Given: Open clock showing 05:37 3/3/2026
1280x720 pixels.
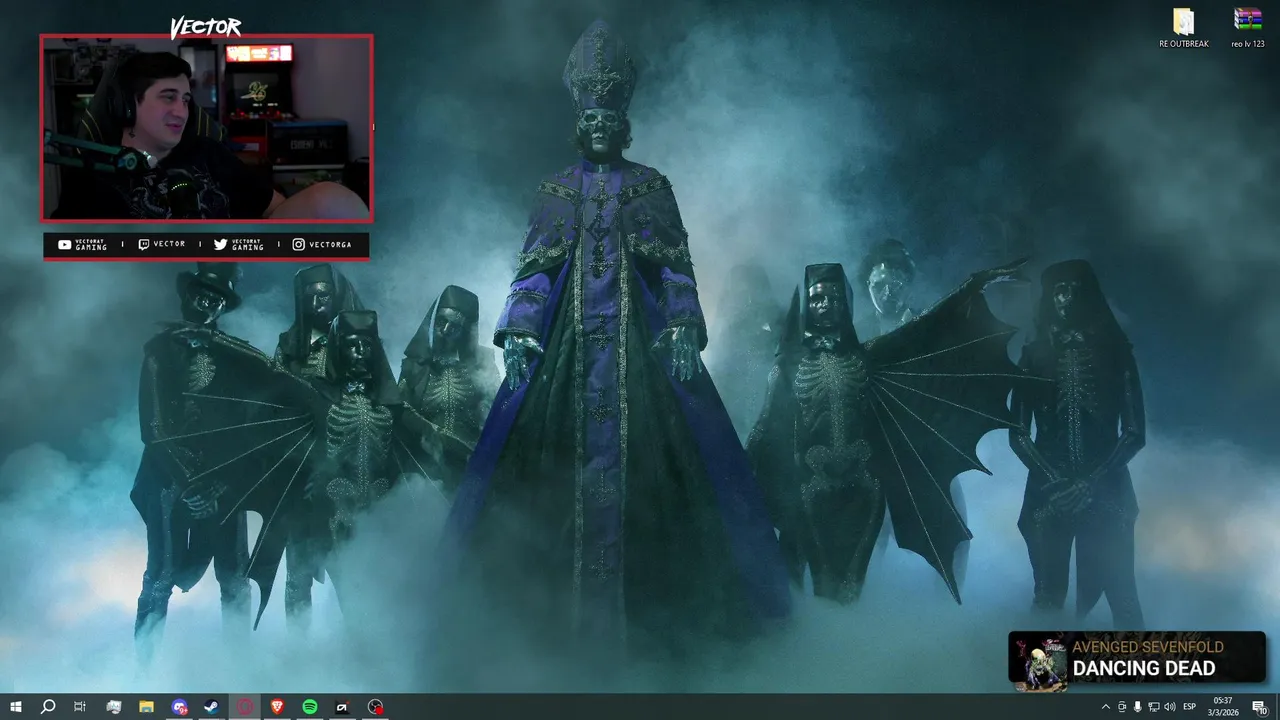Looking at the screenshot, I should [1223, 707].
